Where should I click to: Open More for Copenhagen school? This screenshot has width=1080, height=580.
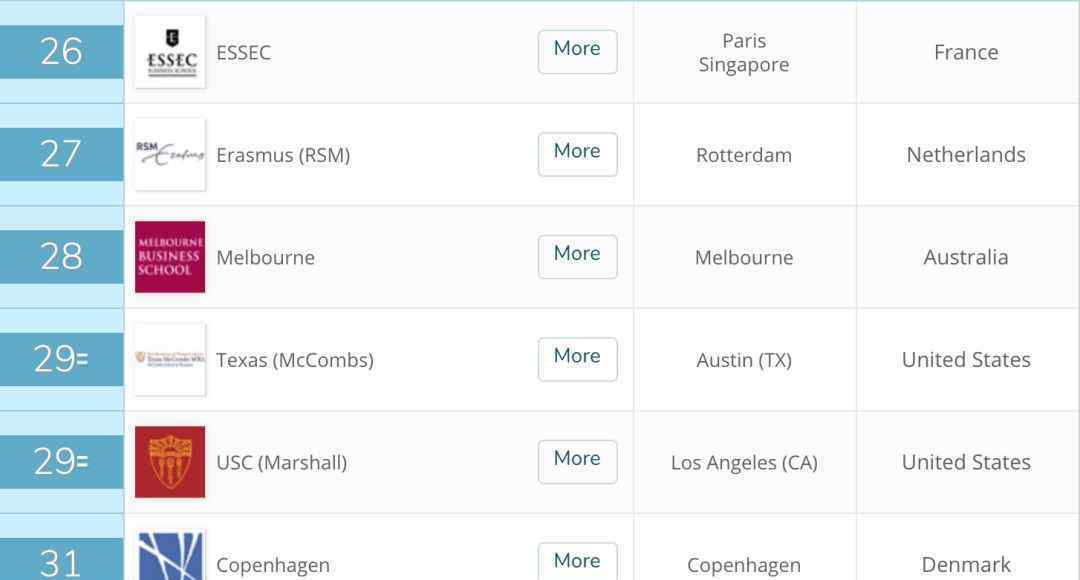577,561
